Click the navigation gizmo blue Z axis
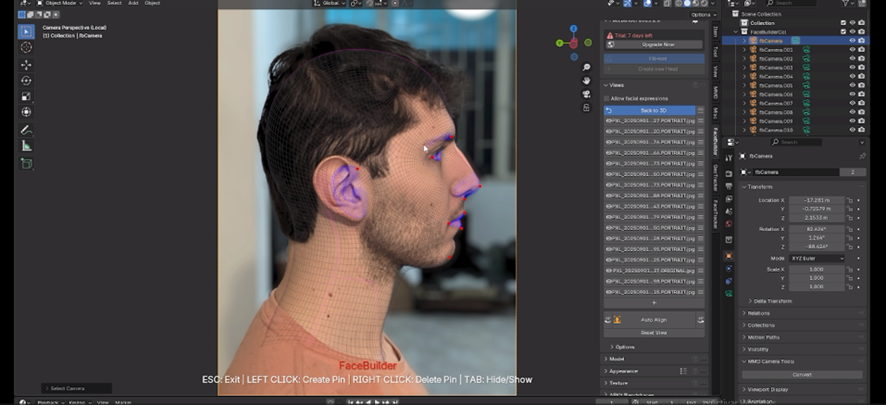The height and width of the screenshot is (405, 886). click(574, 28)
